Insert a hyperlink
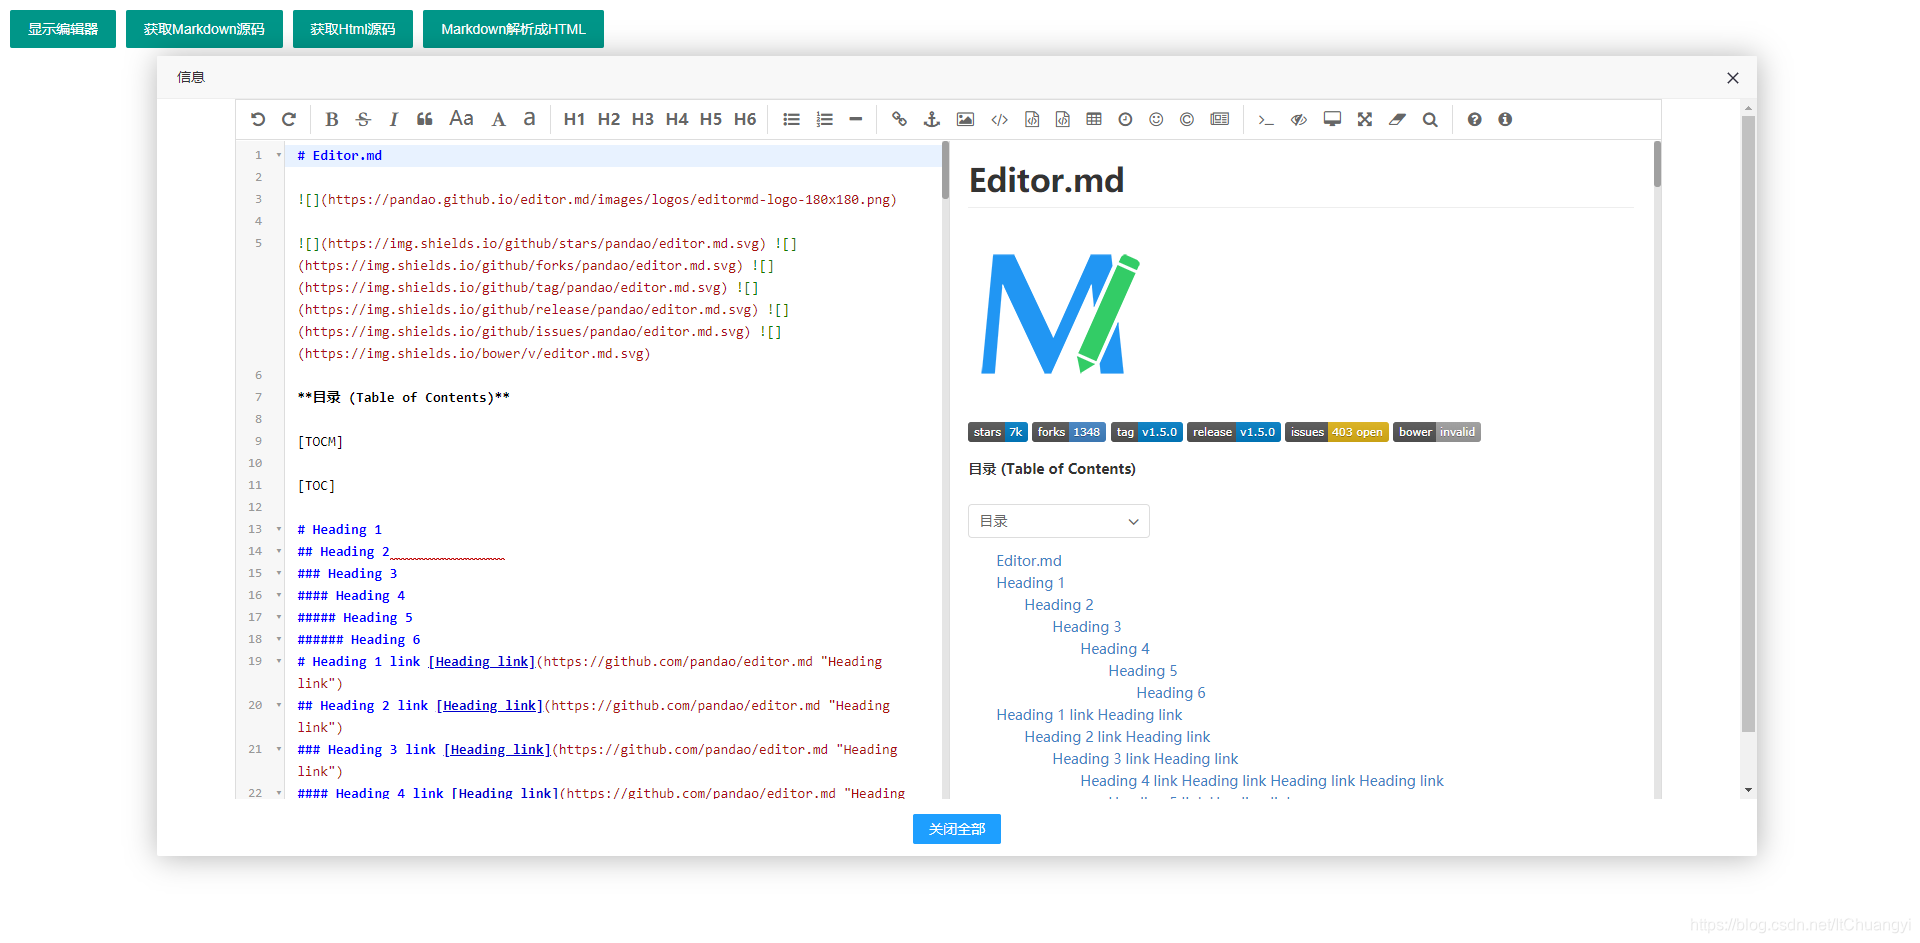The height and width of the screenshot is (943, 1920). pyautogui.click(x=899, y=119)
